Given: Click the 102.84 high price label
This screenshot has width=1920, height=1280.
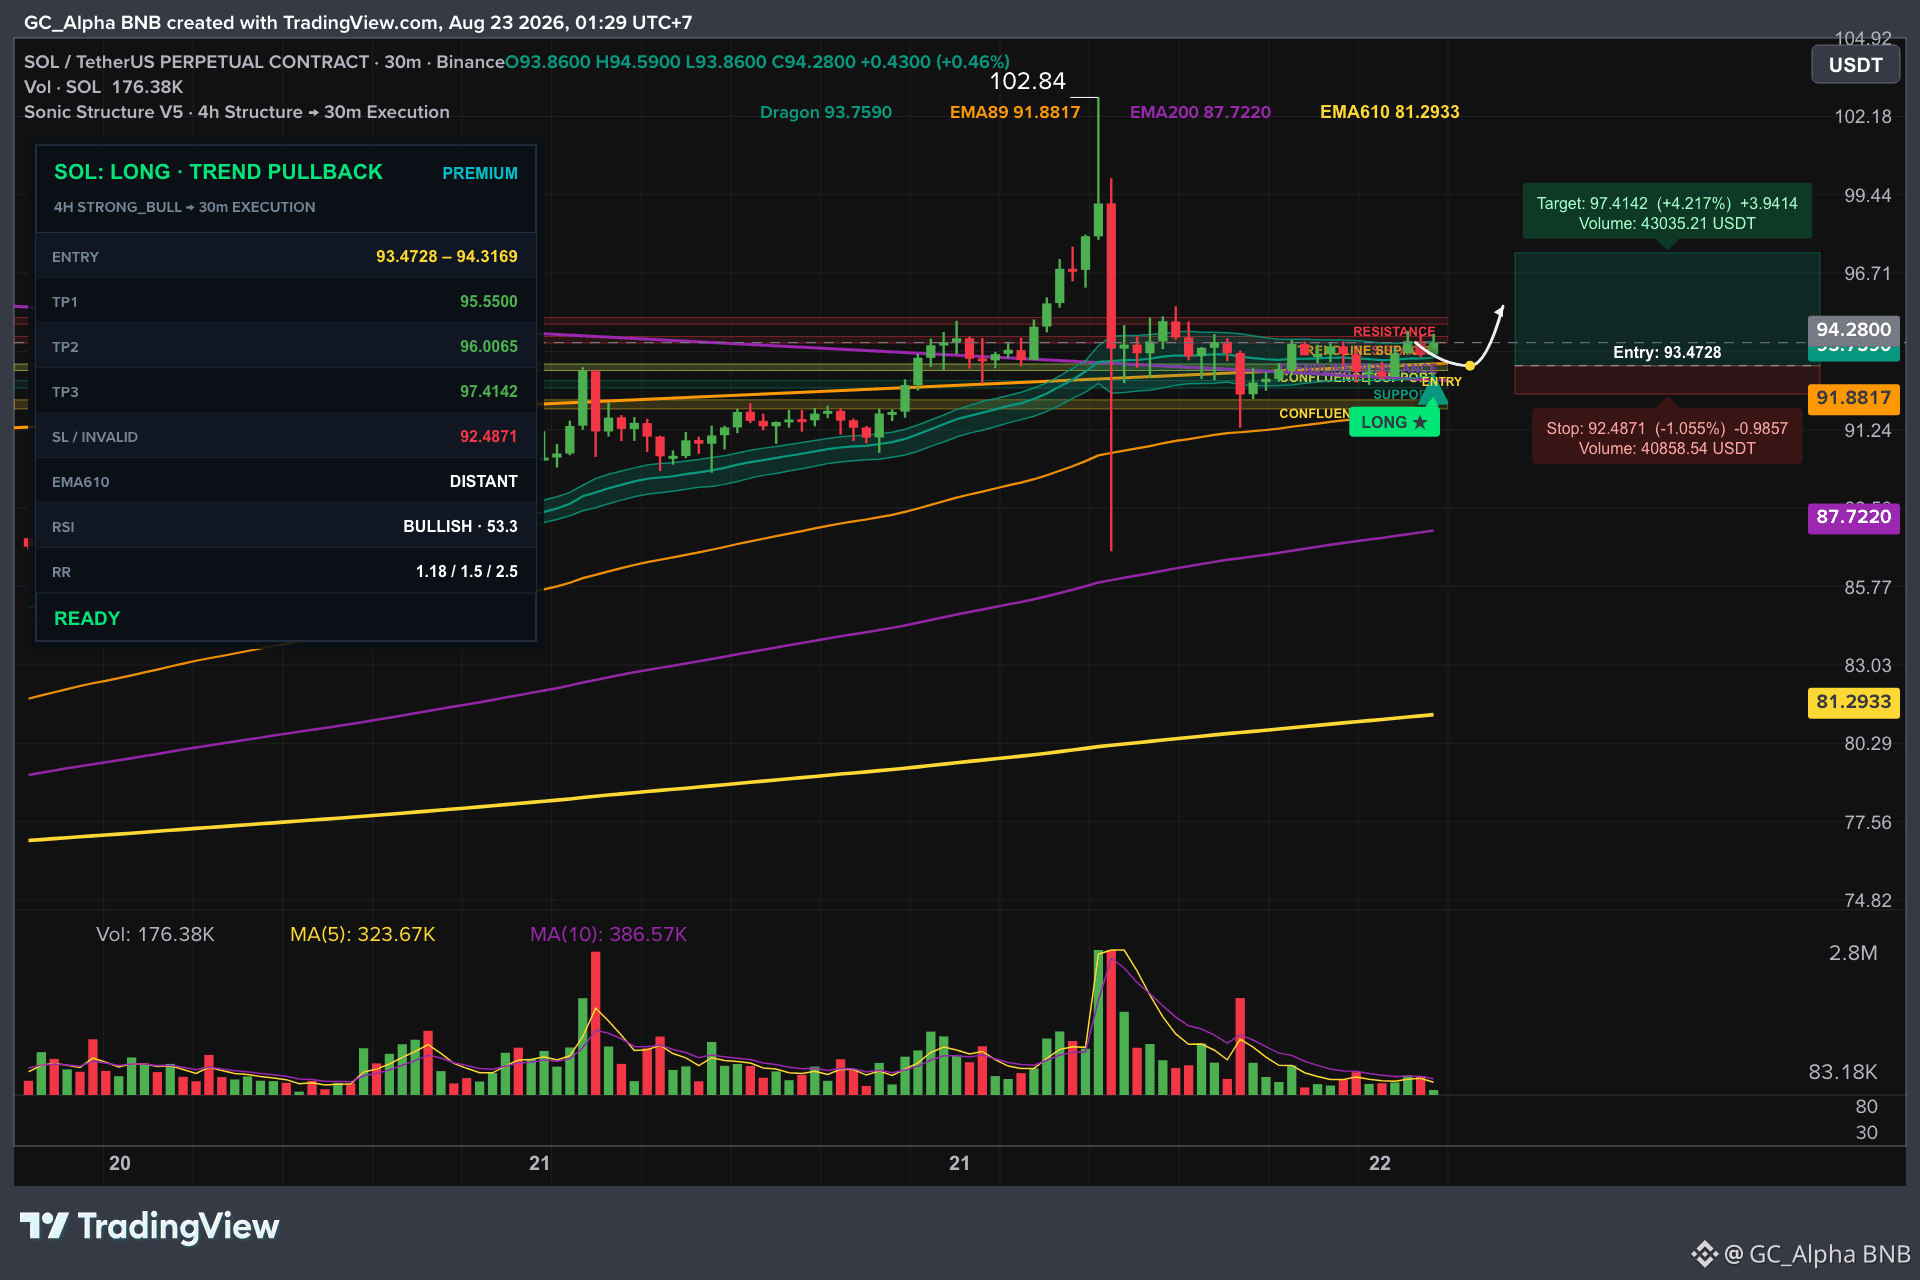Looking at the screenshot, I should [1027, 81].
